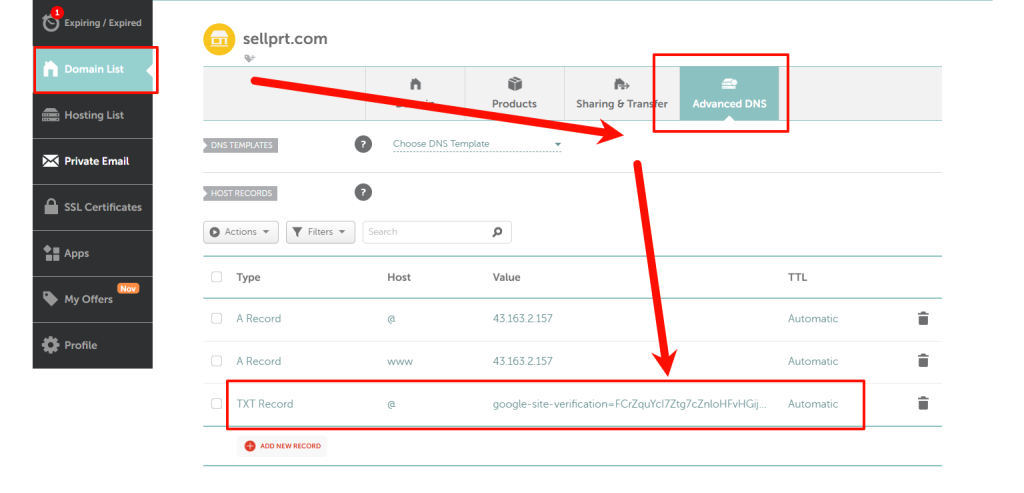The height and width of the screenshot is (493, 1024).
Task: Open Expiring / Expired notifications in sidebar
Action: coord(93,22)
